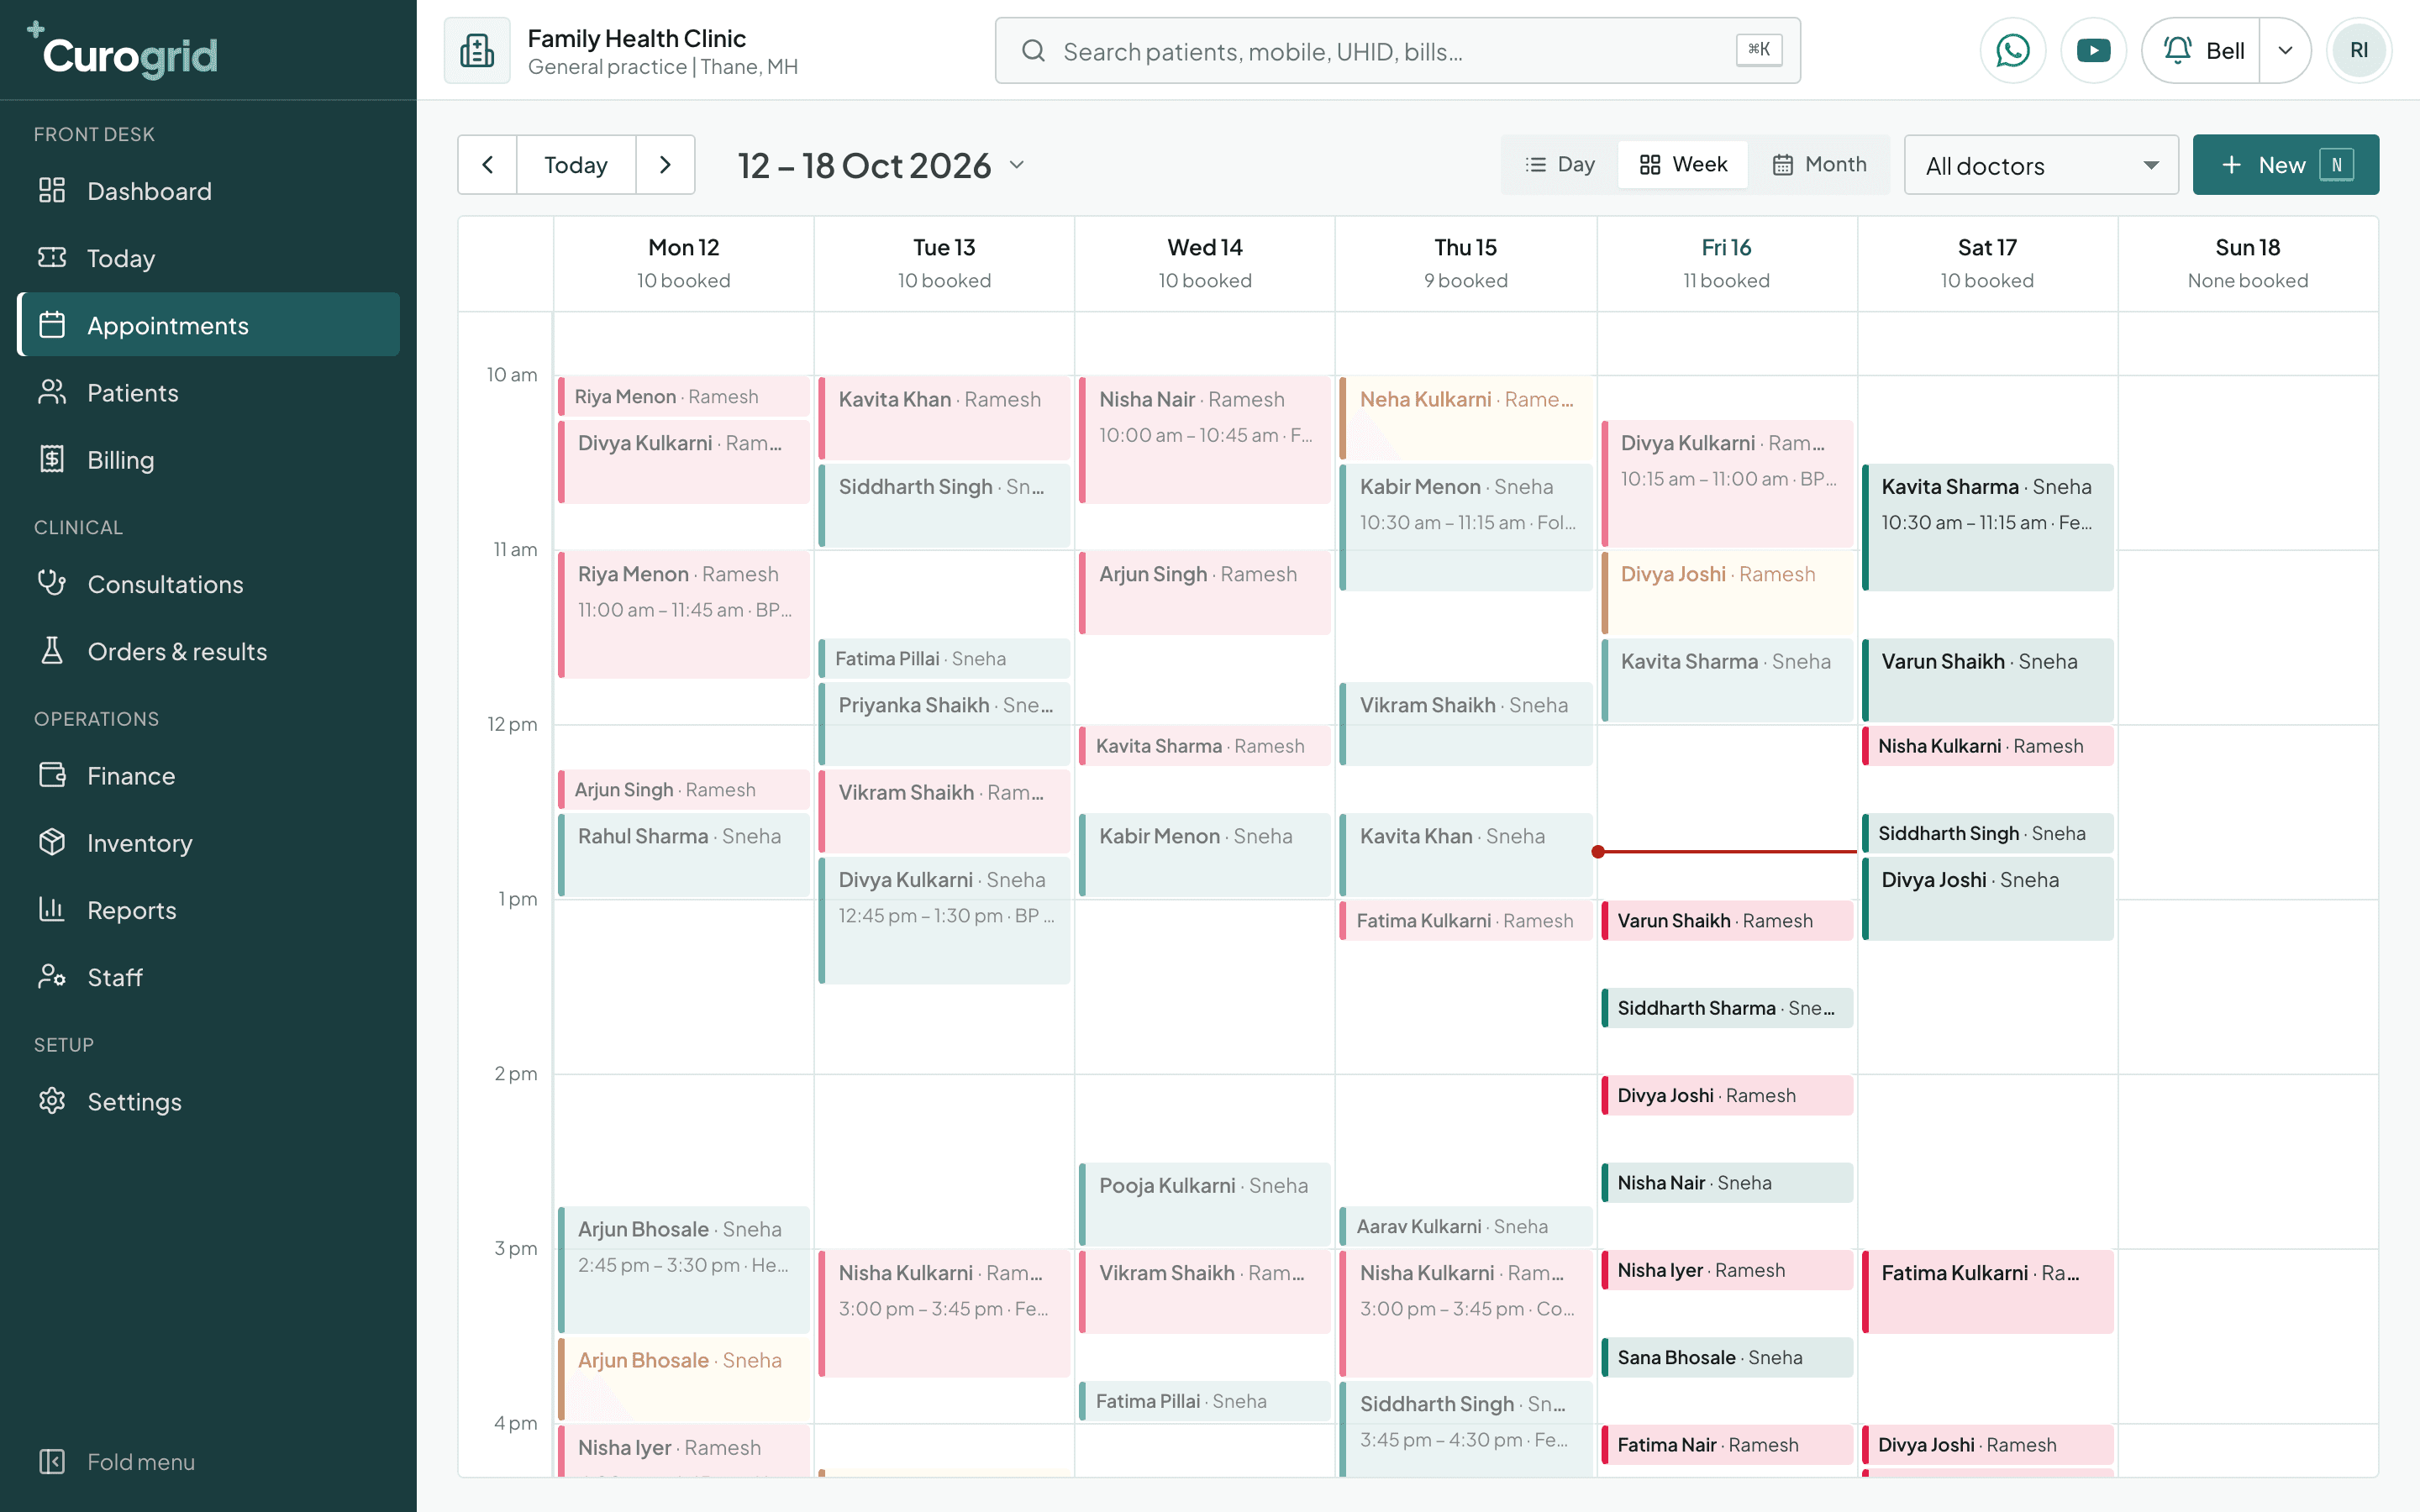Screen dimensions: 2420x1512
Task: Open Kavita Khan · Ramesh on Tuesday
Action: point(944,418)
